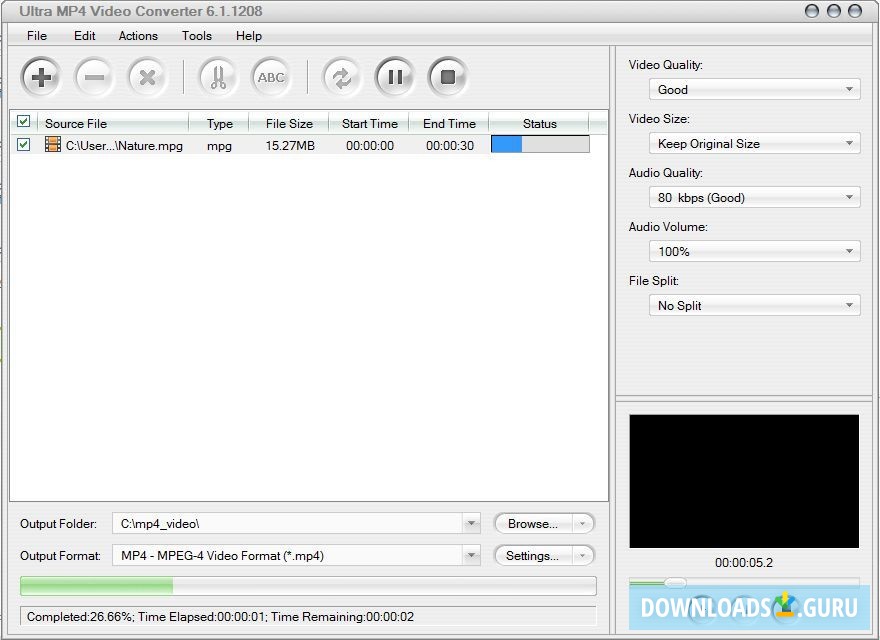This screenshot has height=640, width=880.
Task: Open the Edit menu
Action: (85, 35)
